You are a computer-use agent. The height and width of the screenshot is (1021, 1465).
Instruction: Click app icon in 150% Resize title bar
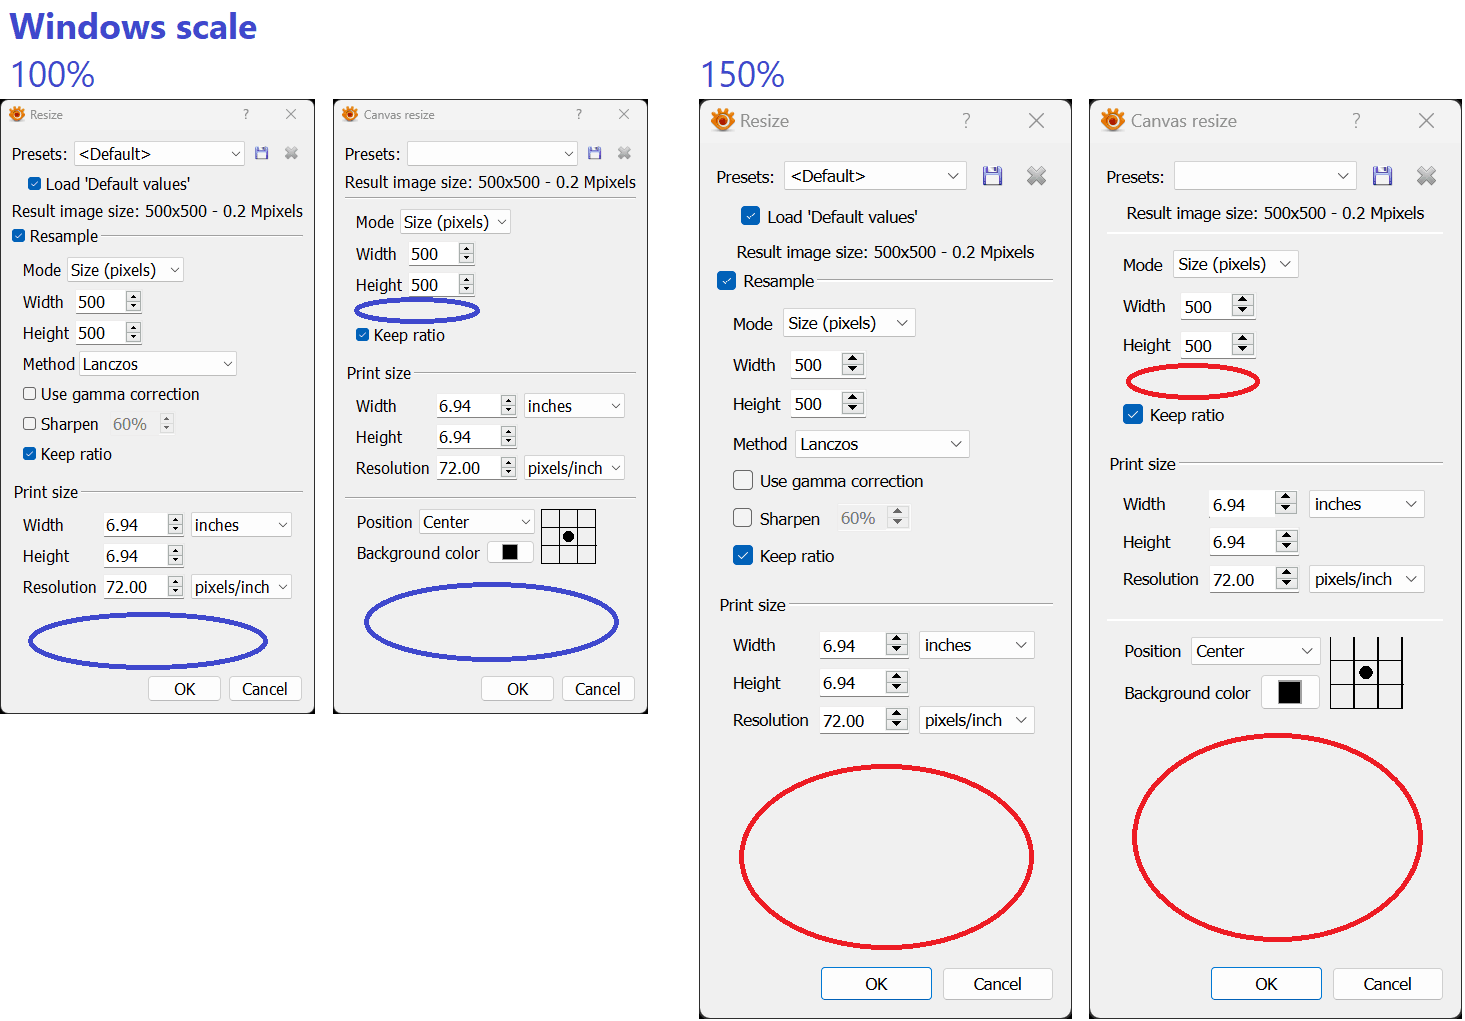point(722,121)
